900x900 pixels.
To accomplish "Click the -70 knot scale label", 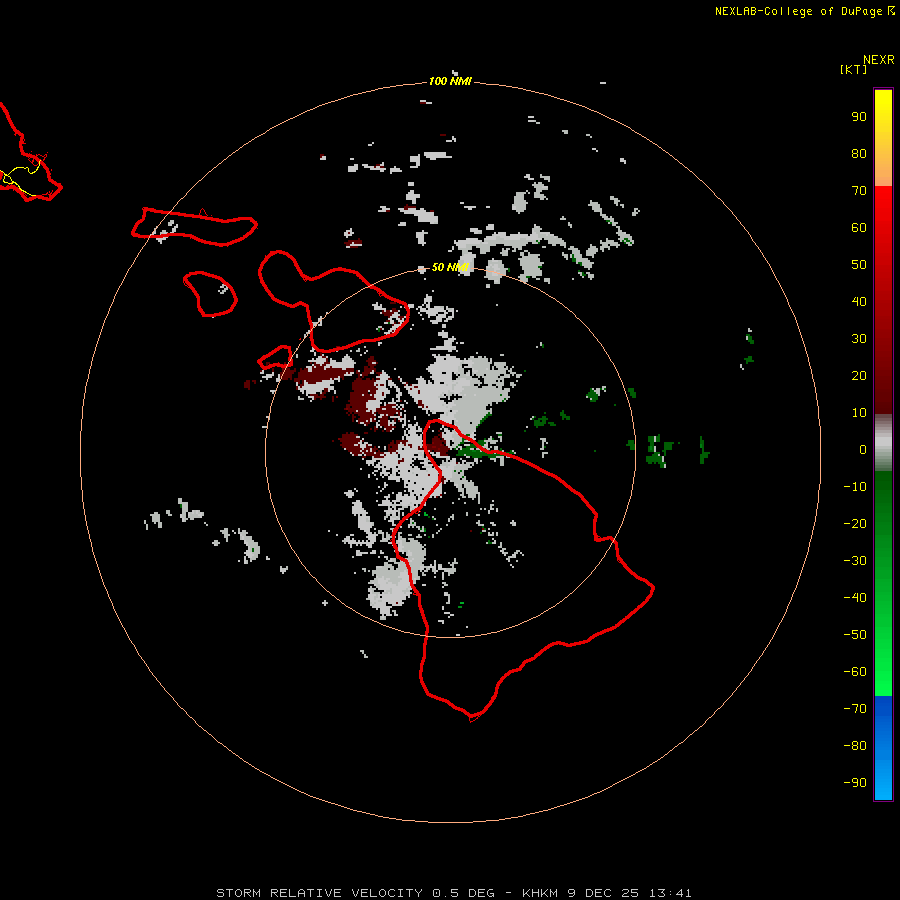I will (x=855, y=709).
